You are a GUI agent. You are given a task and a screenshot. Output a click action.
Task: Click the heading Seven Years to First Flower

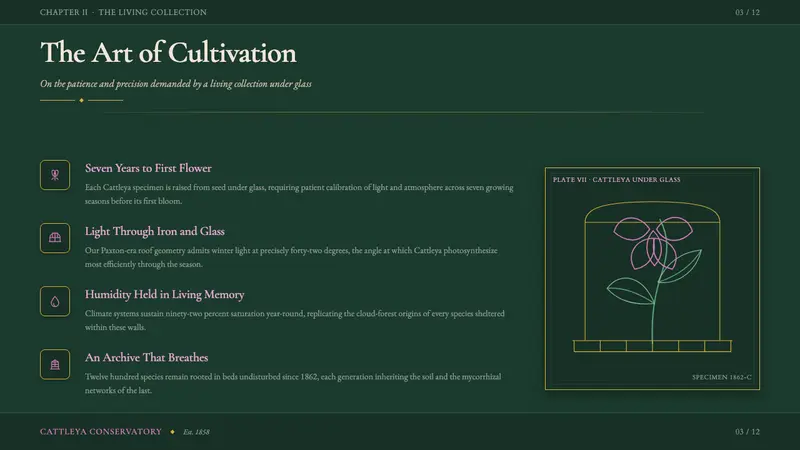pos(148,168)
